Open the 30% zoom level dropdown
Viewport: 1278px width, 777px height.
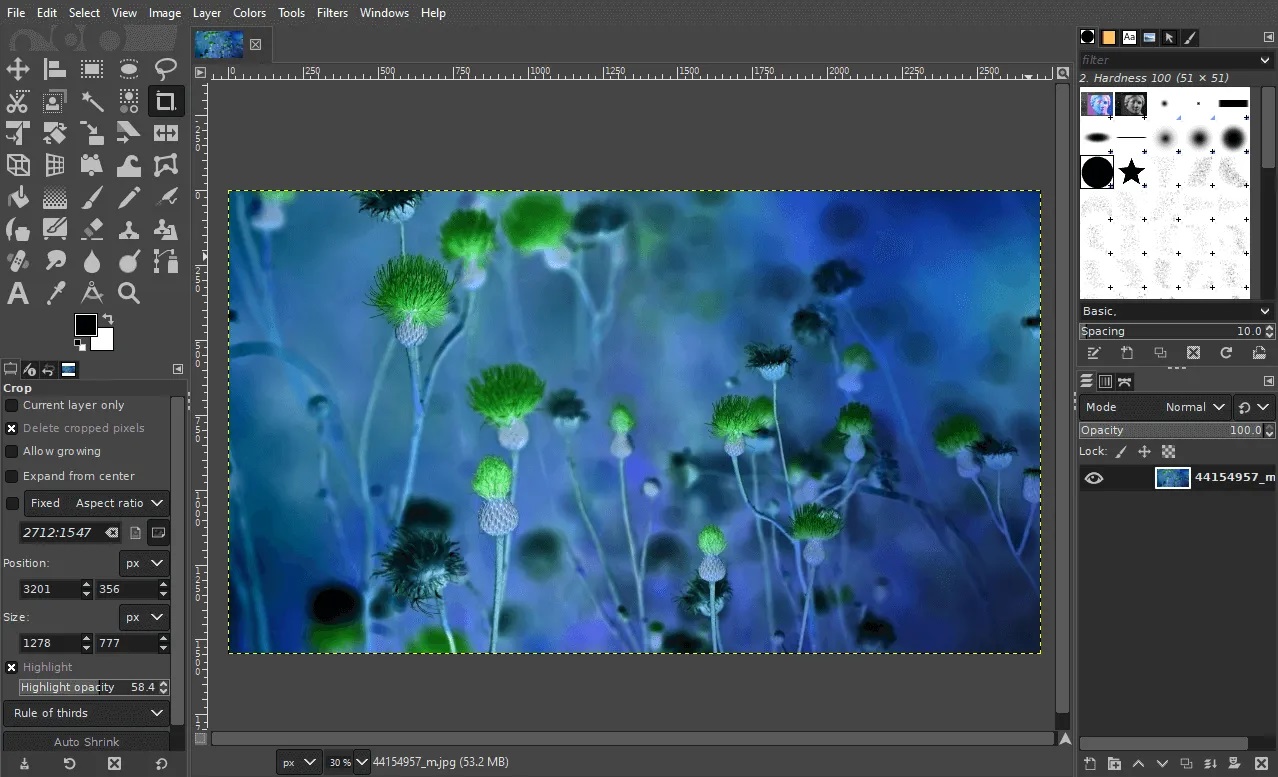tap(346, 761)
